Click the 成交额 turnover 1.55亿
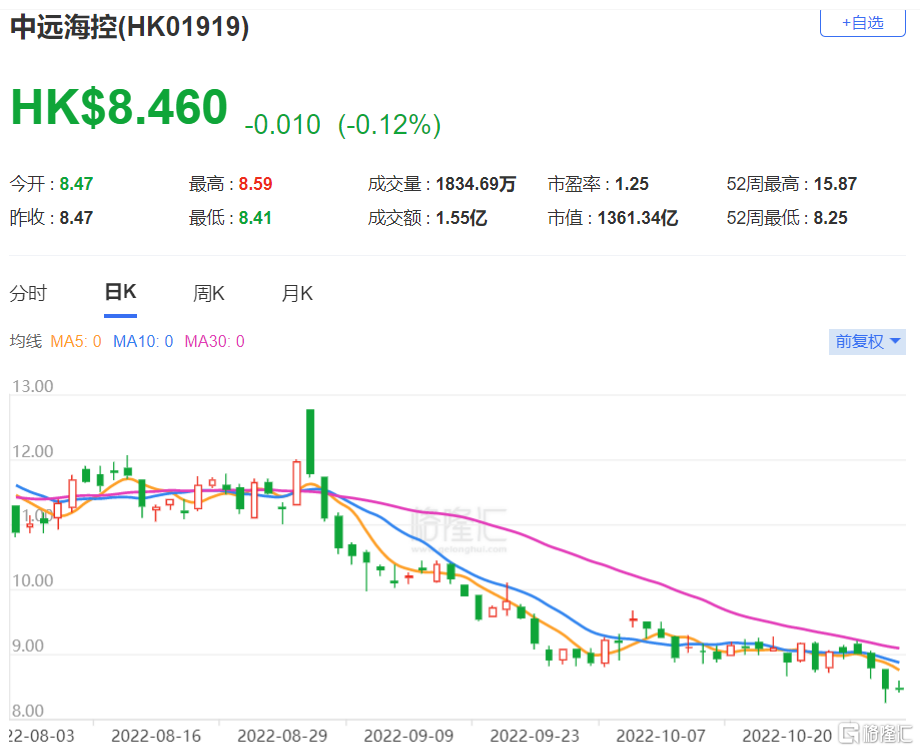 461,218
